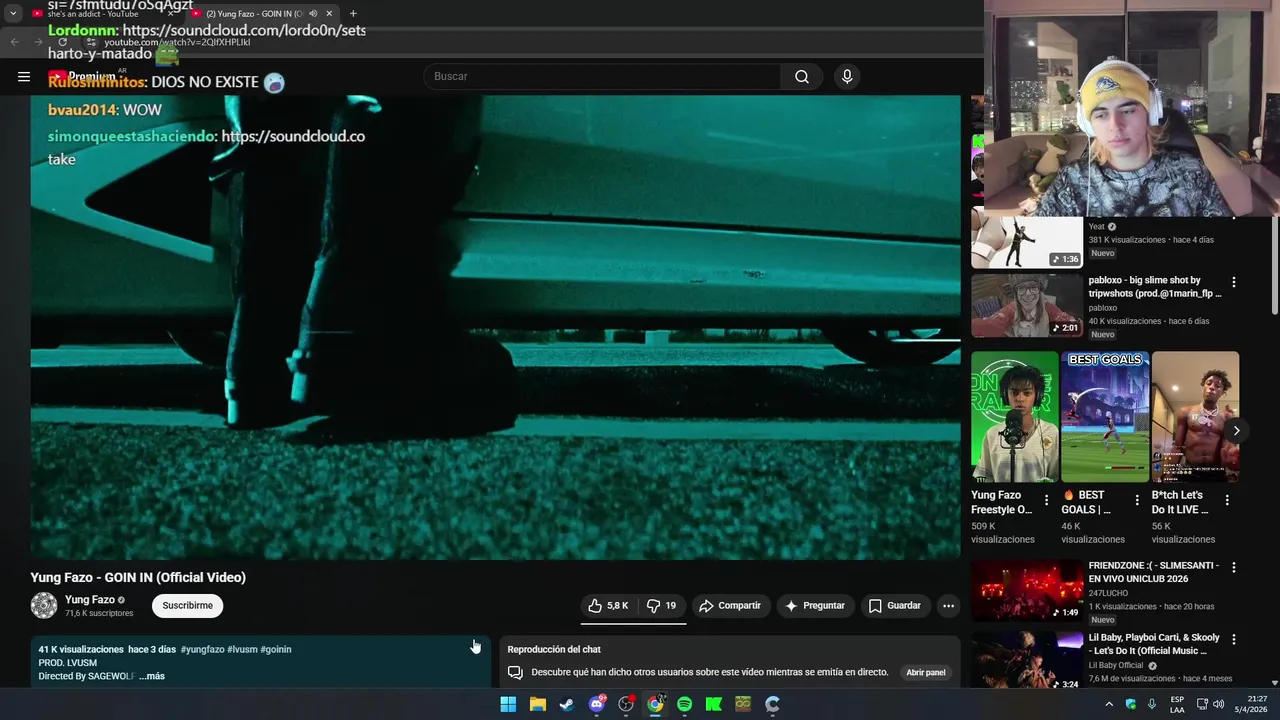The height and width of the screenshot is (720, 1280).
Task: Launch Steam from the taskbar
Action: 567,704
